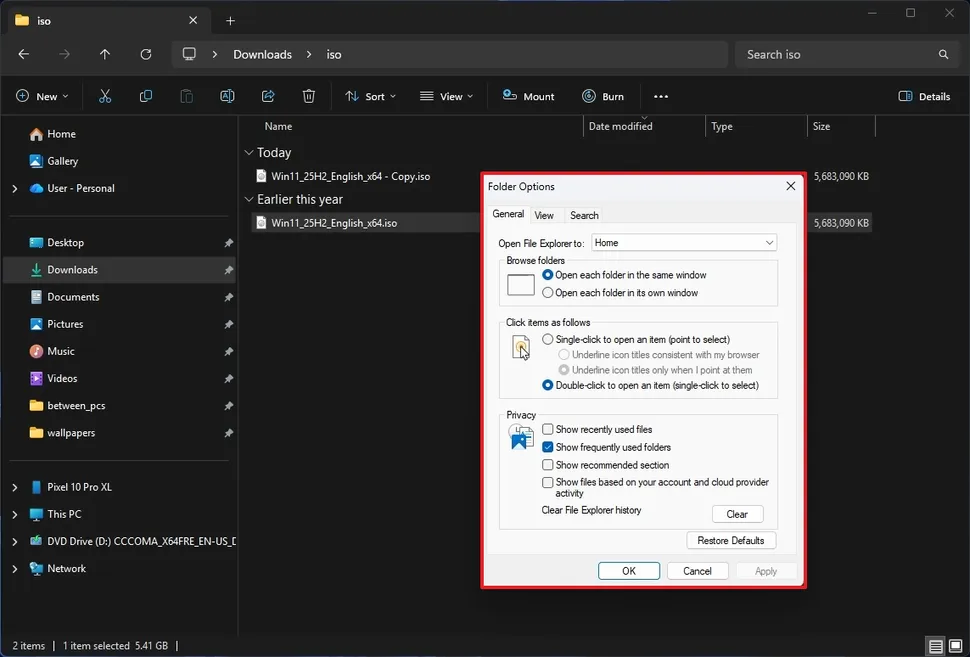Click the Burn disc icon

[604, 96]
